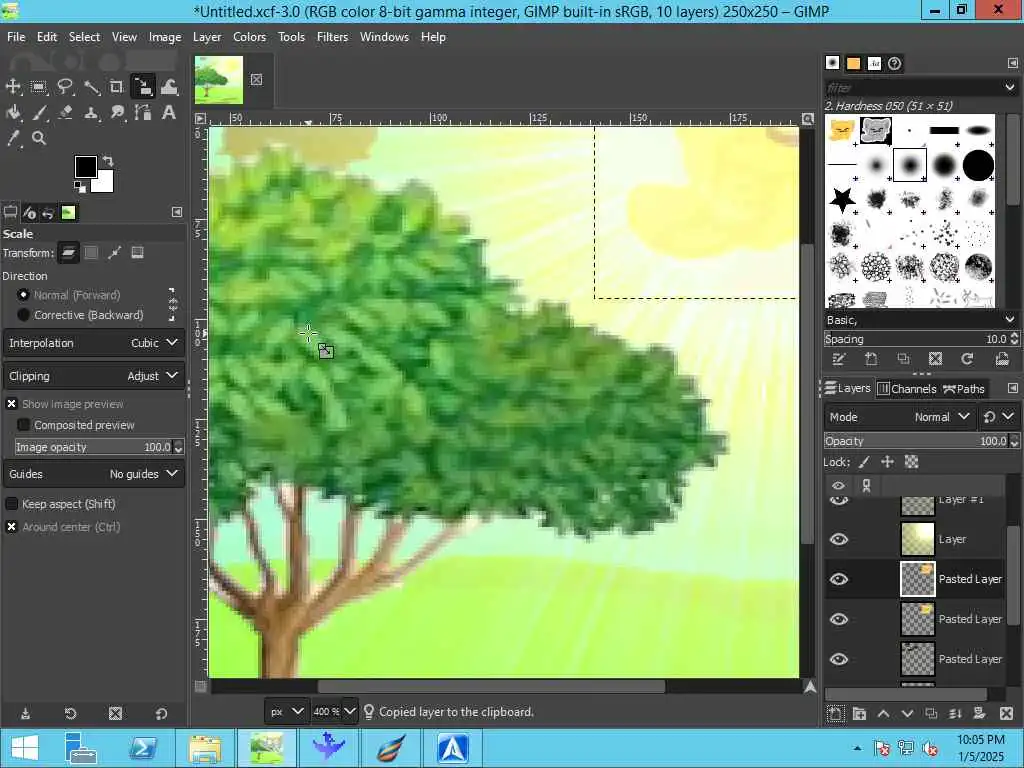Switch to the Paths tab
1024x768 pixels.
(x=964, y=389)
